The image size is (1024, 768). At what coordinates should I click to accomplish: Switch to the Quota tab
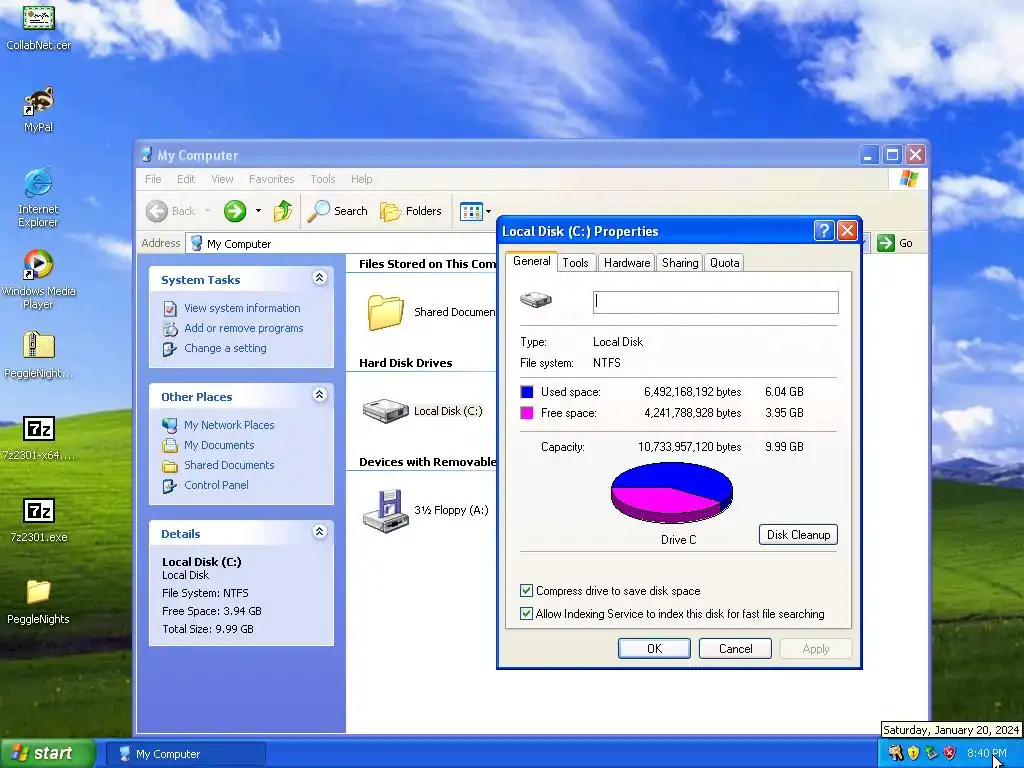pyautogui.click(x=724, y=263)
